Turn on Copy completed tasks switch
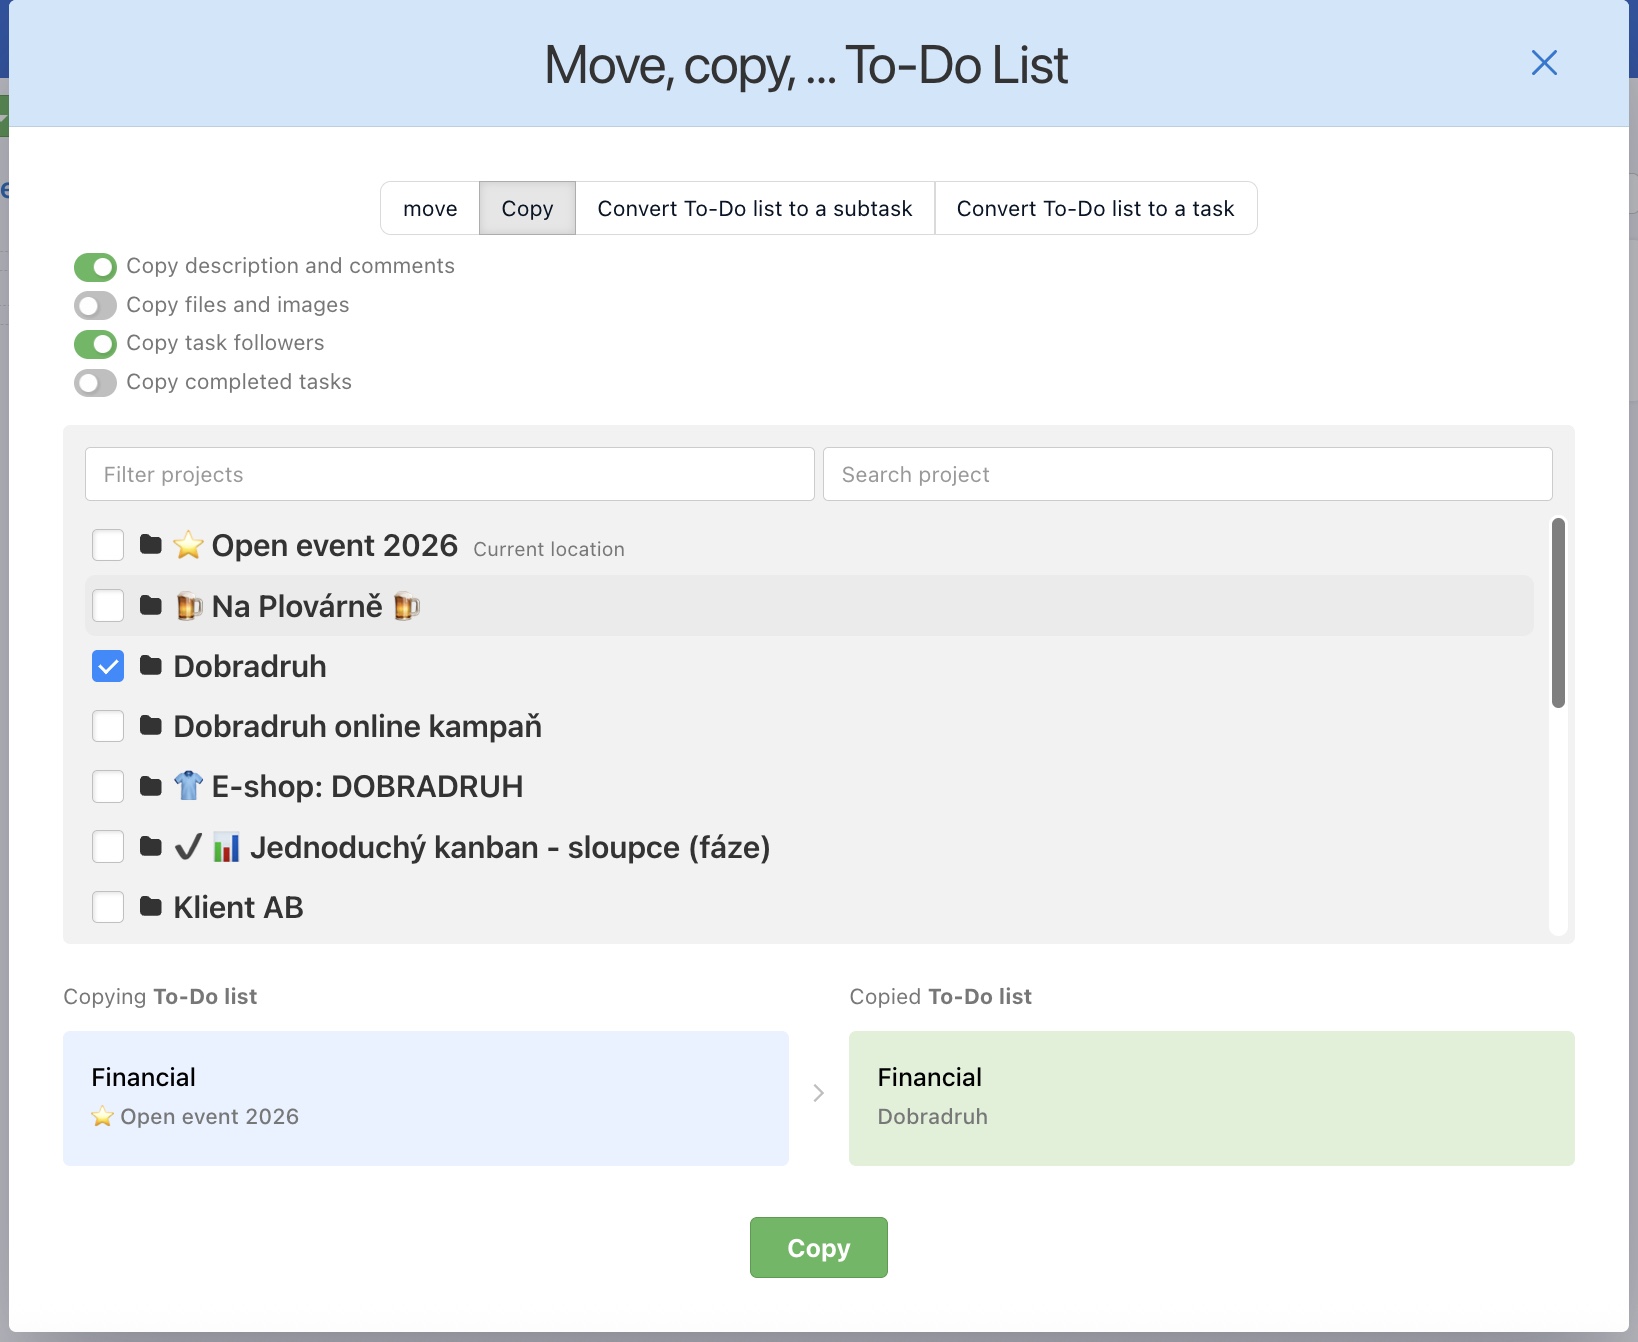 (x=95, y=383)
